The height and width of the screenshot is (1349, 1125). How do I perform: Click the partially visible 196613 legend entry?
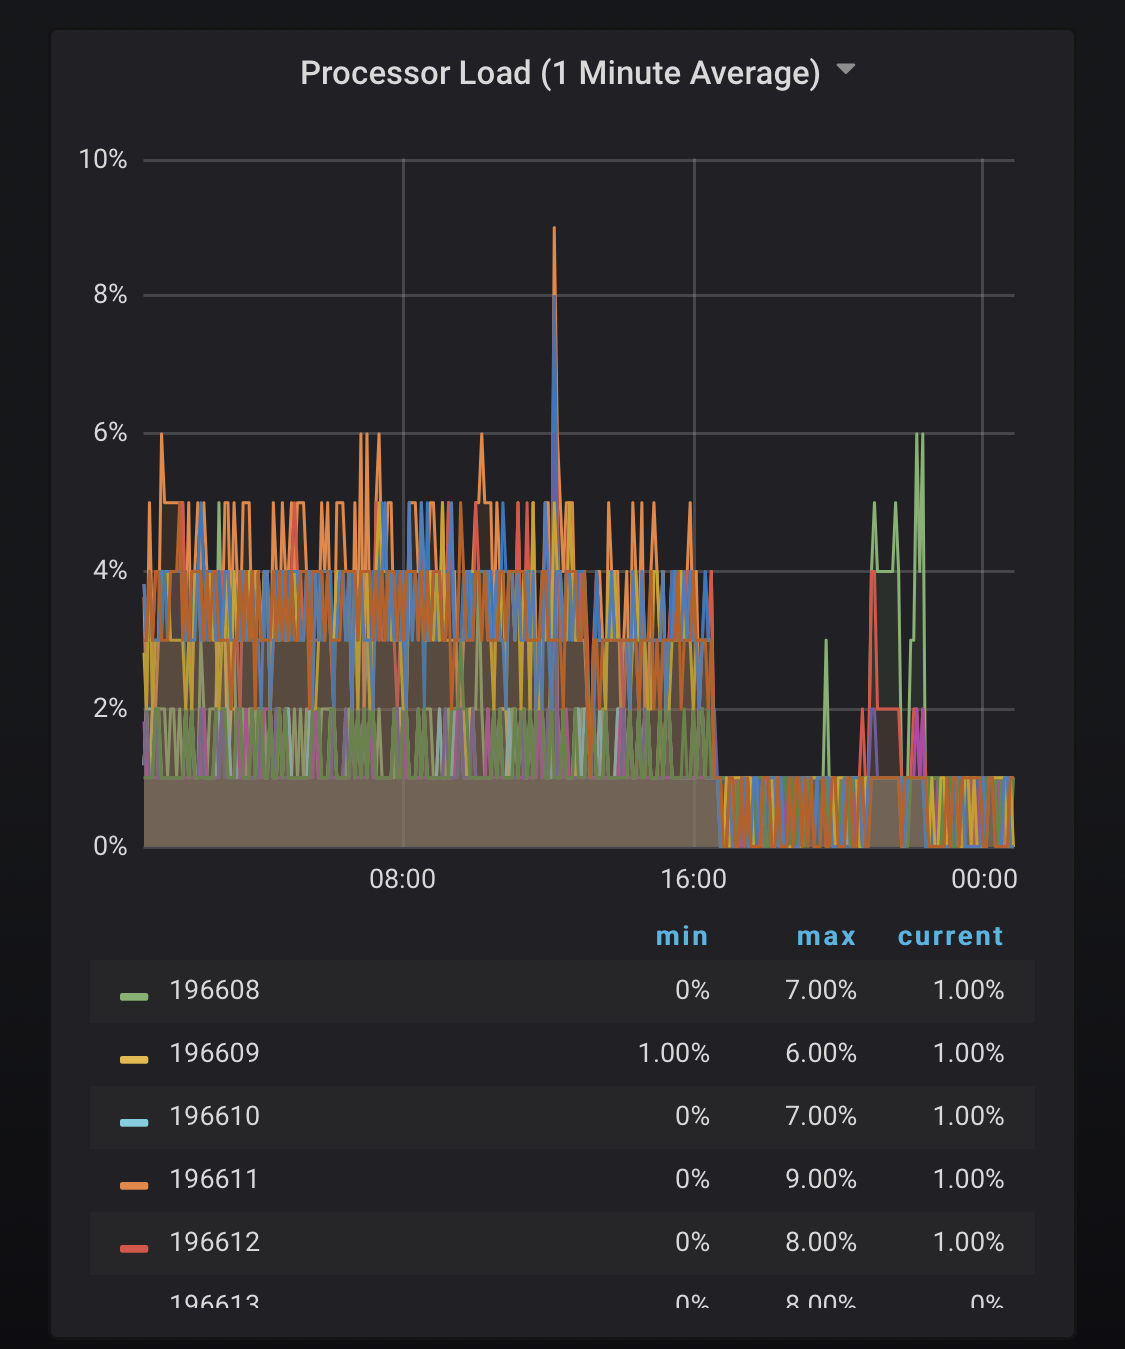(x=214, y=1302)
